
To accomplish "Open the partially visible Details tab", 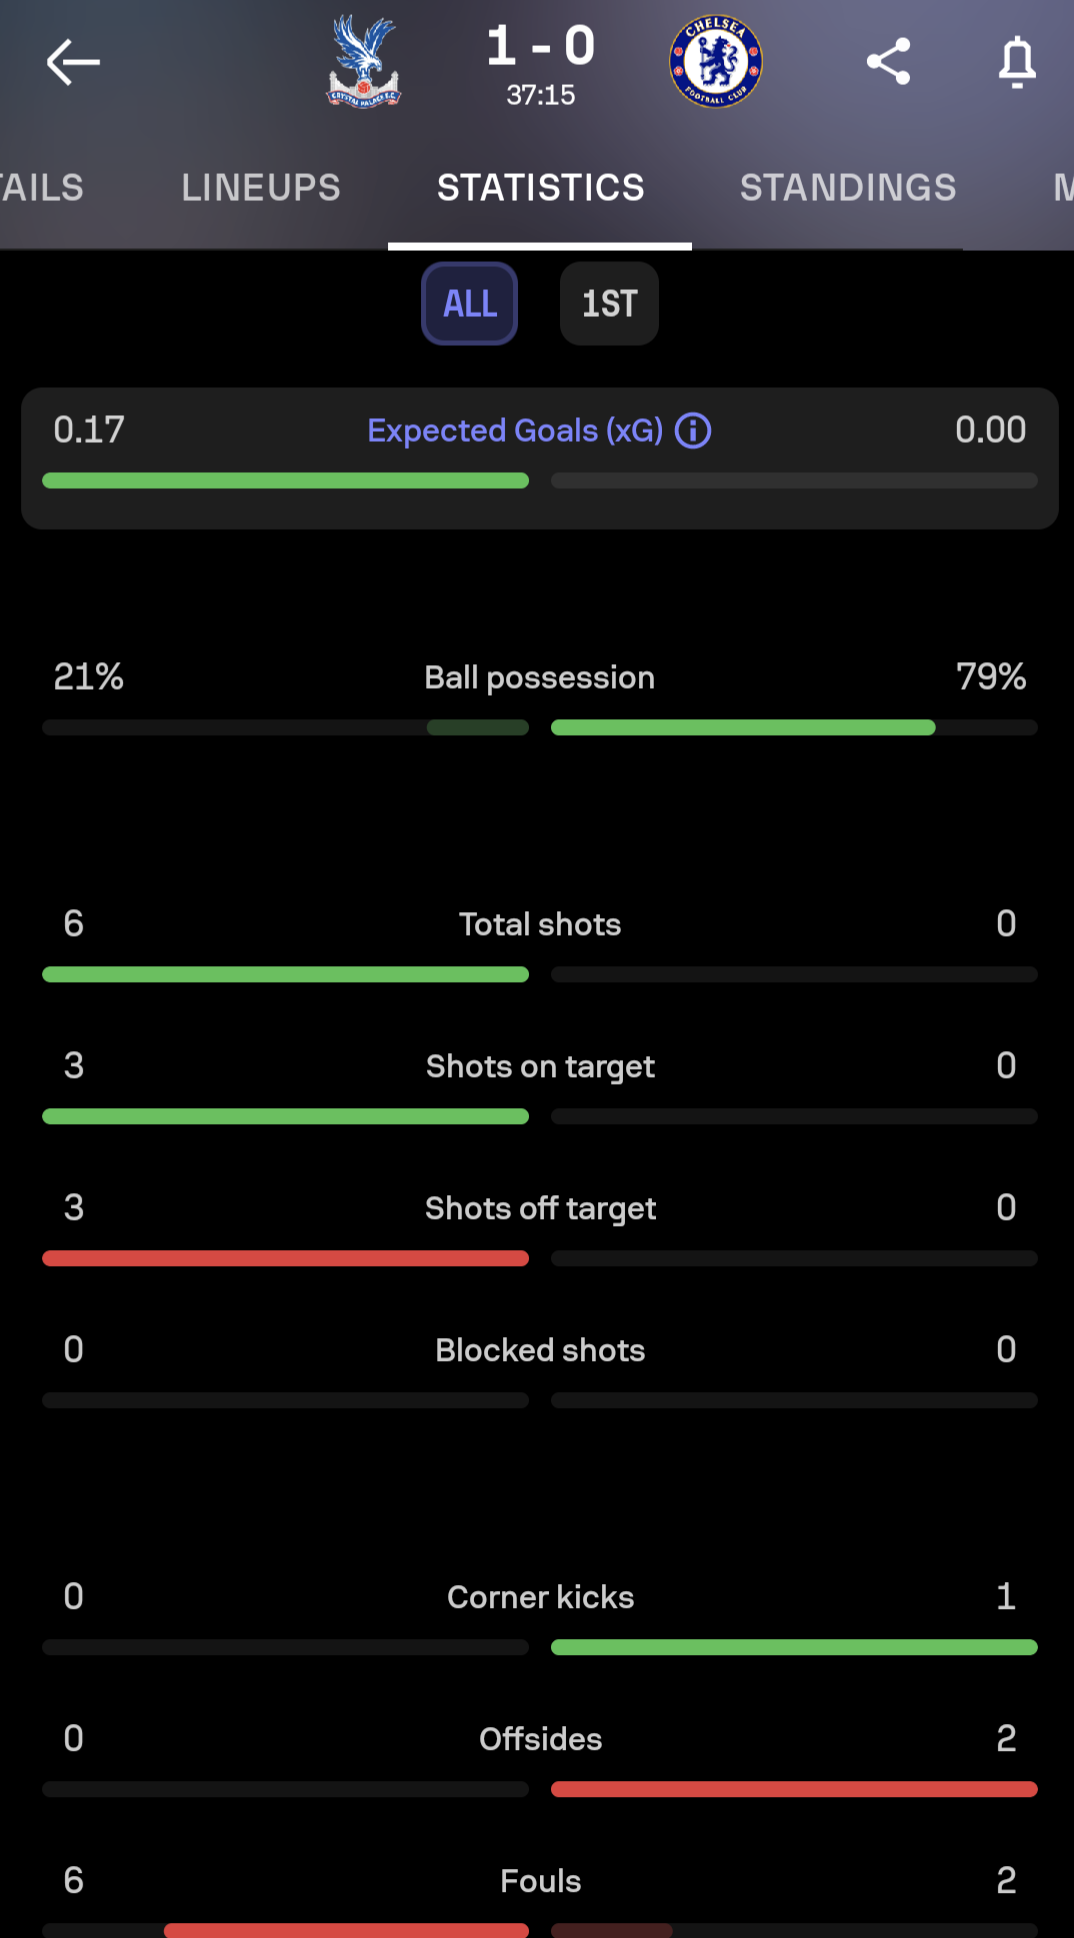I will 42,188.
